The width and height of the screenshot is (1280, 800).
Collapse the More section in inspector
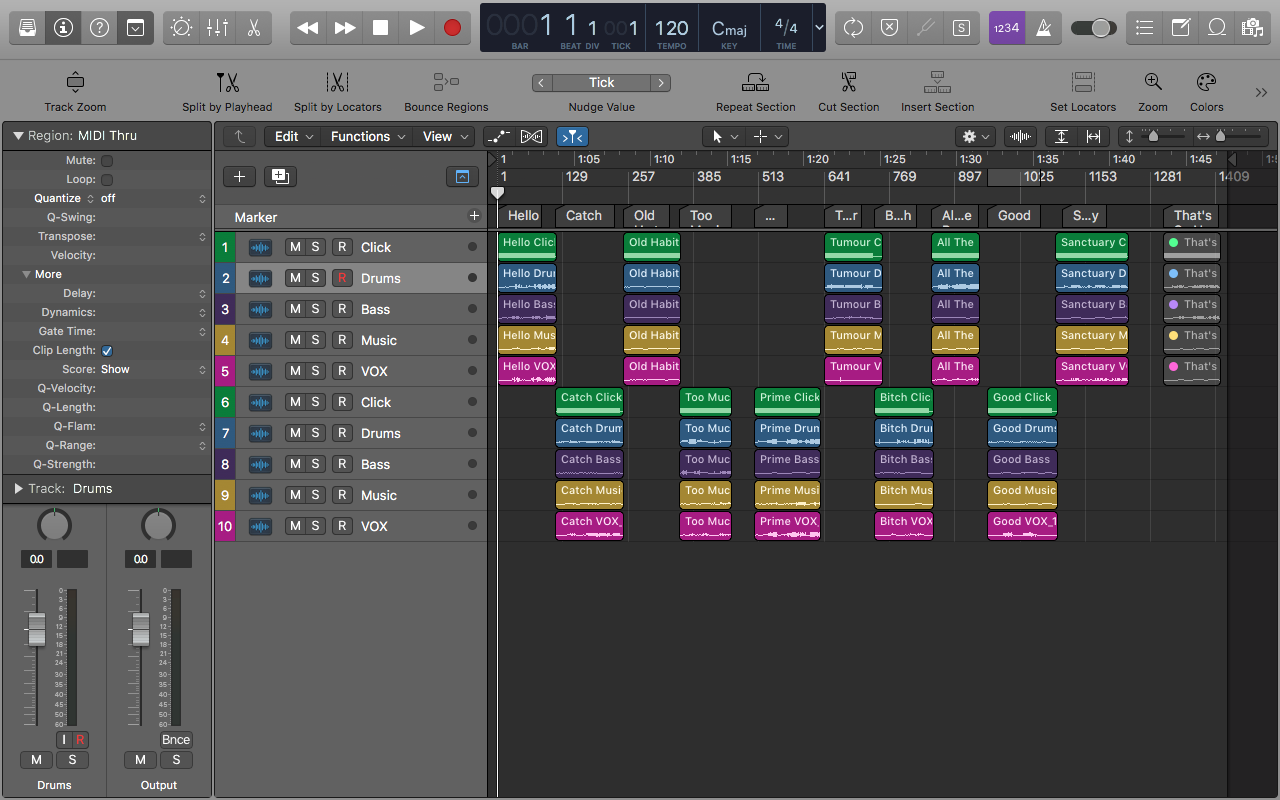[27, 275]
